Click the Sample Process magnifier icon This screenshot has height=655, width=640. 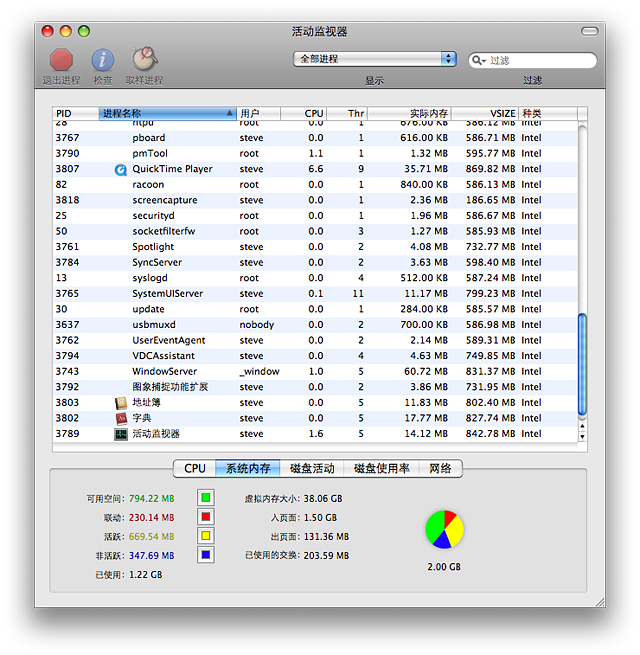(x=145, y=59)
